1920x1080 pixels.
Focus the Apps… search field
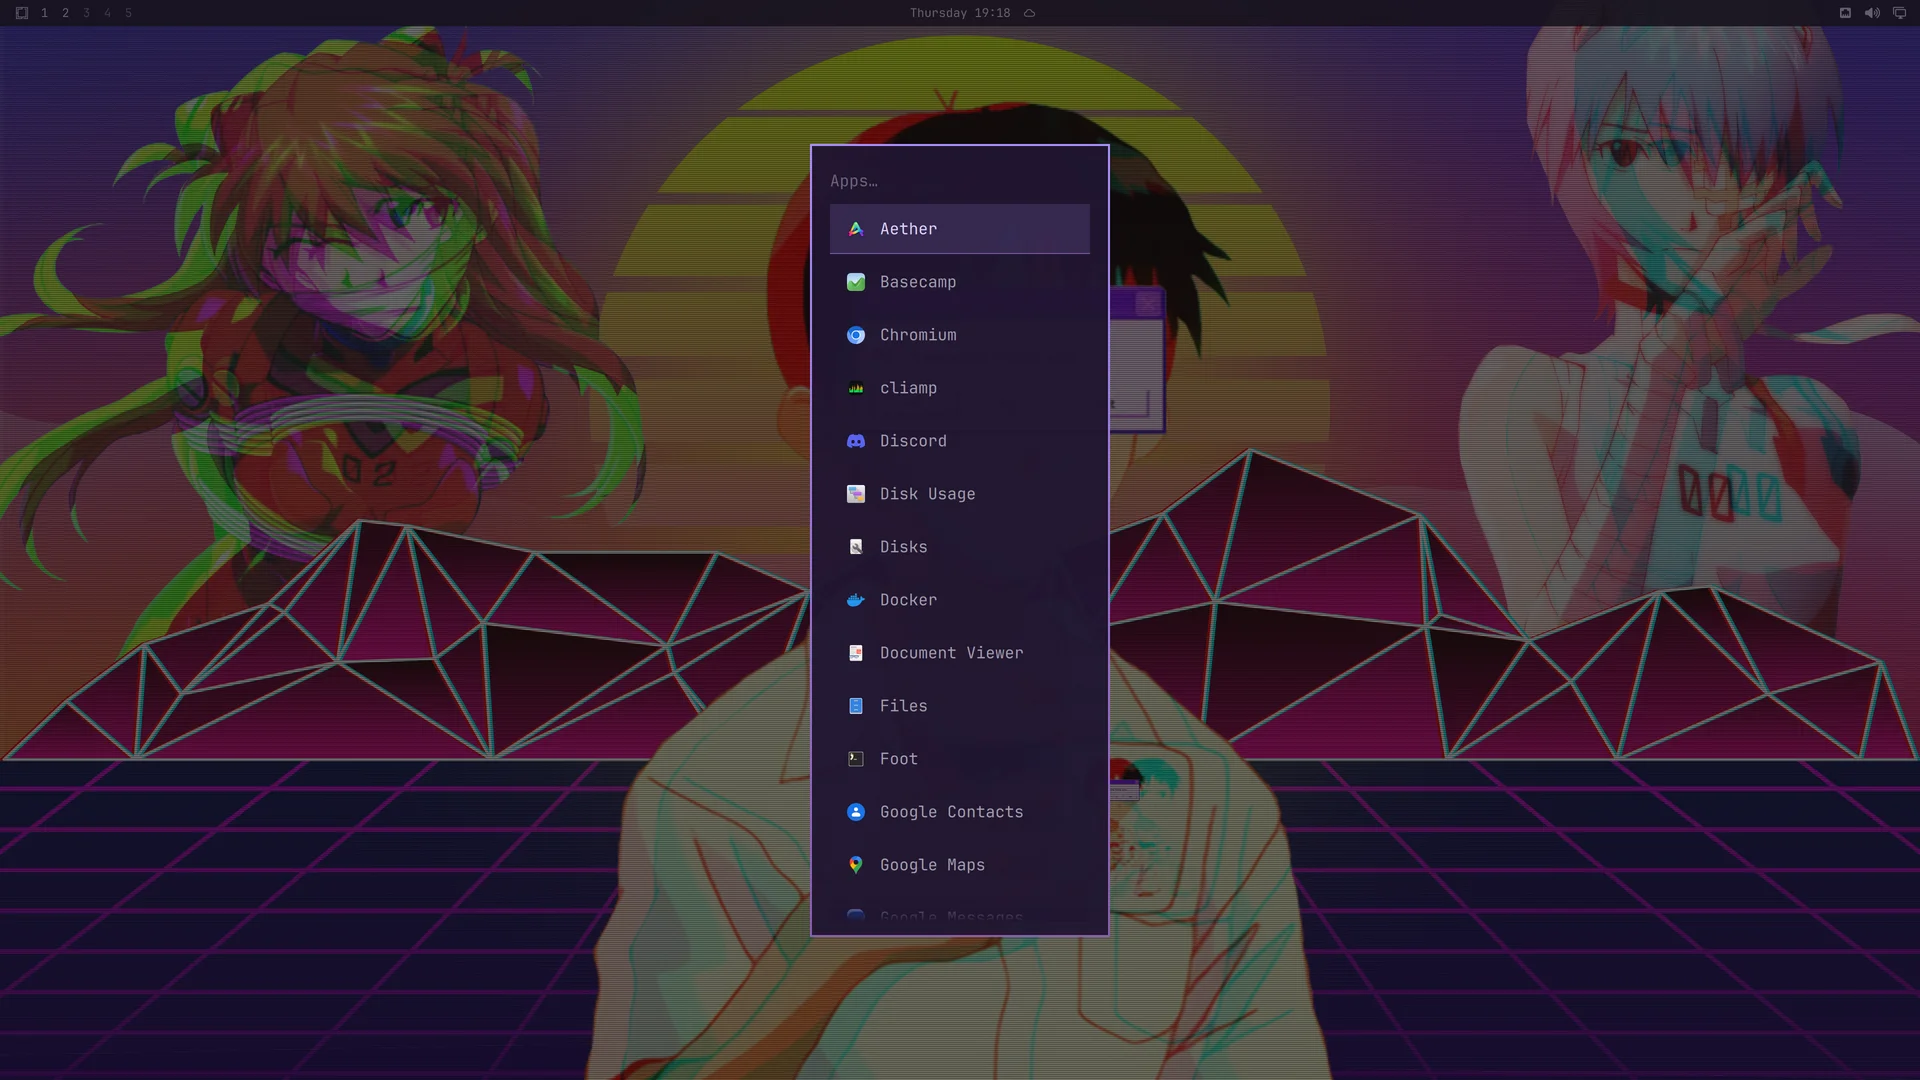click(x=960, y=181)
